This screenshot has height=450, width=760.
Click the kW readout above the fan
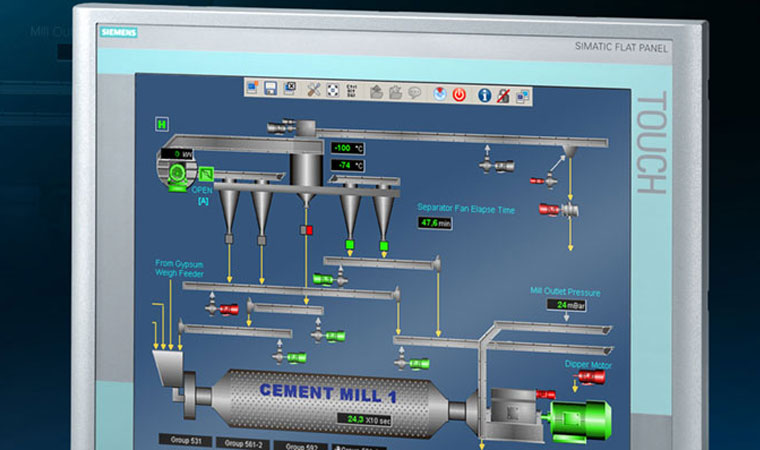click(177, 154)
